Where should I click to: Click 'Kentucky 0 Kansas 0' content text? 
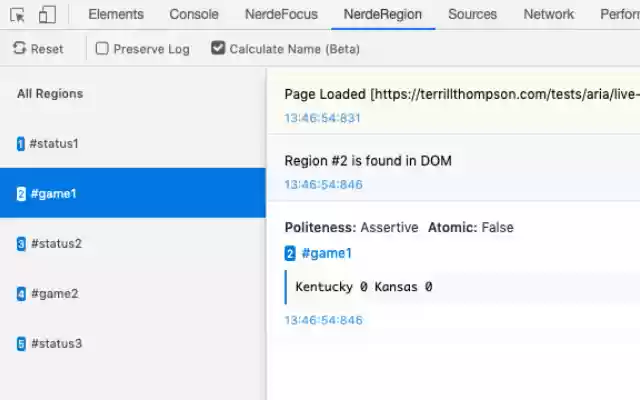tap(364, 287)
